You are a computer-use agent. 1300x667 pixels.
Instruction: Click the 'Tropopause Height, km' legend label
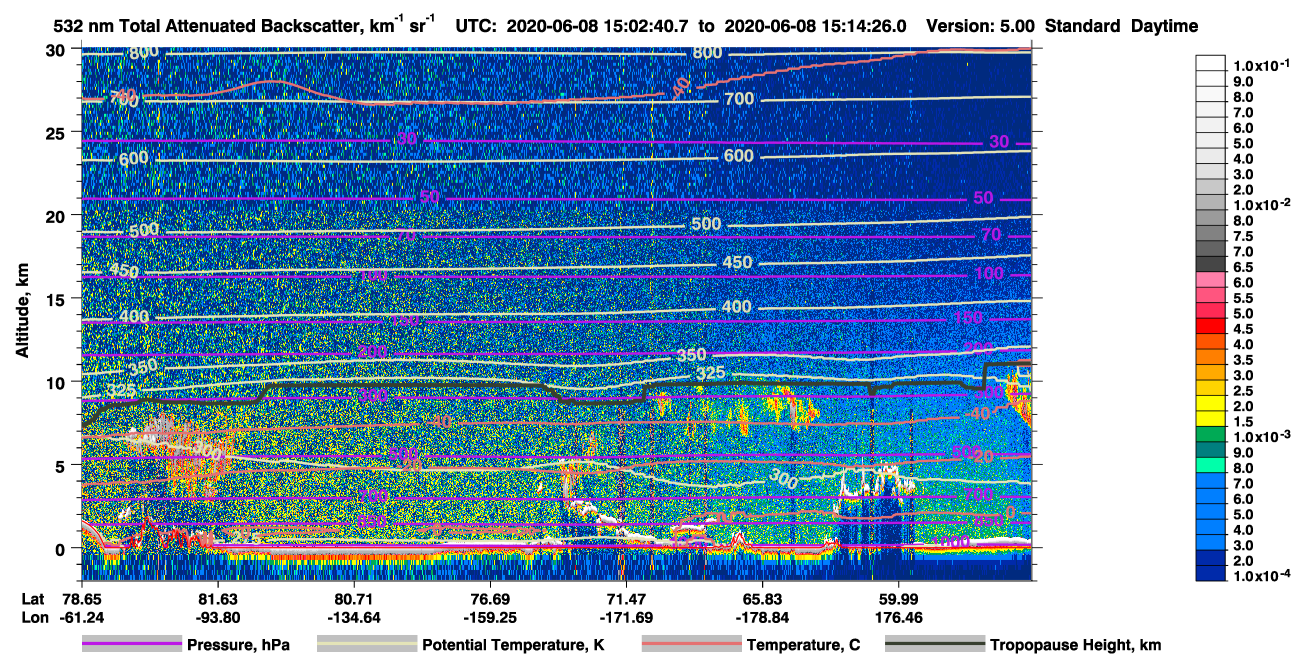click(1075, 646)
